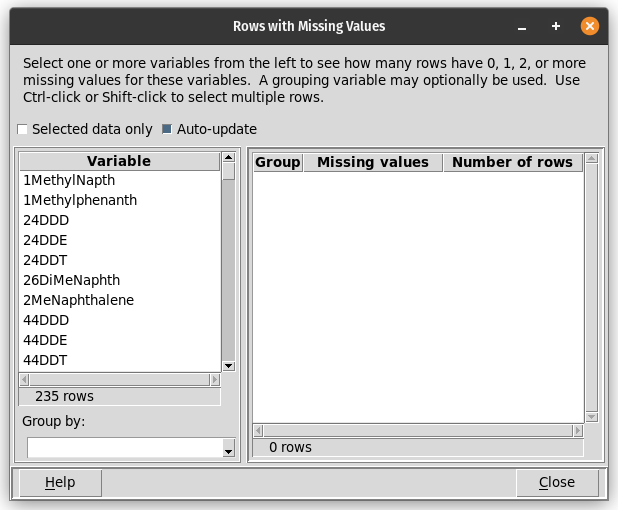The height and width of the screenshot is (510, 618).
Task: Select the 26DiMeNaphth variable
Action: pyautogui.click(x=119, y=280)
